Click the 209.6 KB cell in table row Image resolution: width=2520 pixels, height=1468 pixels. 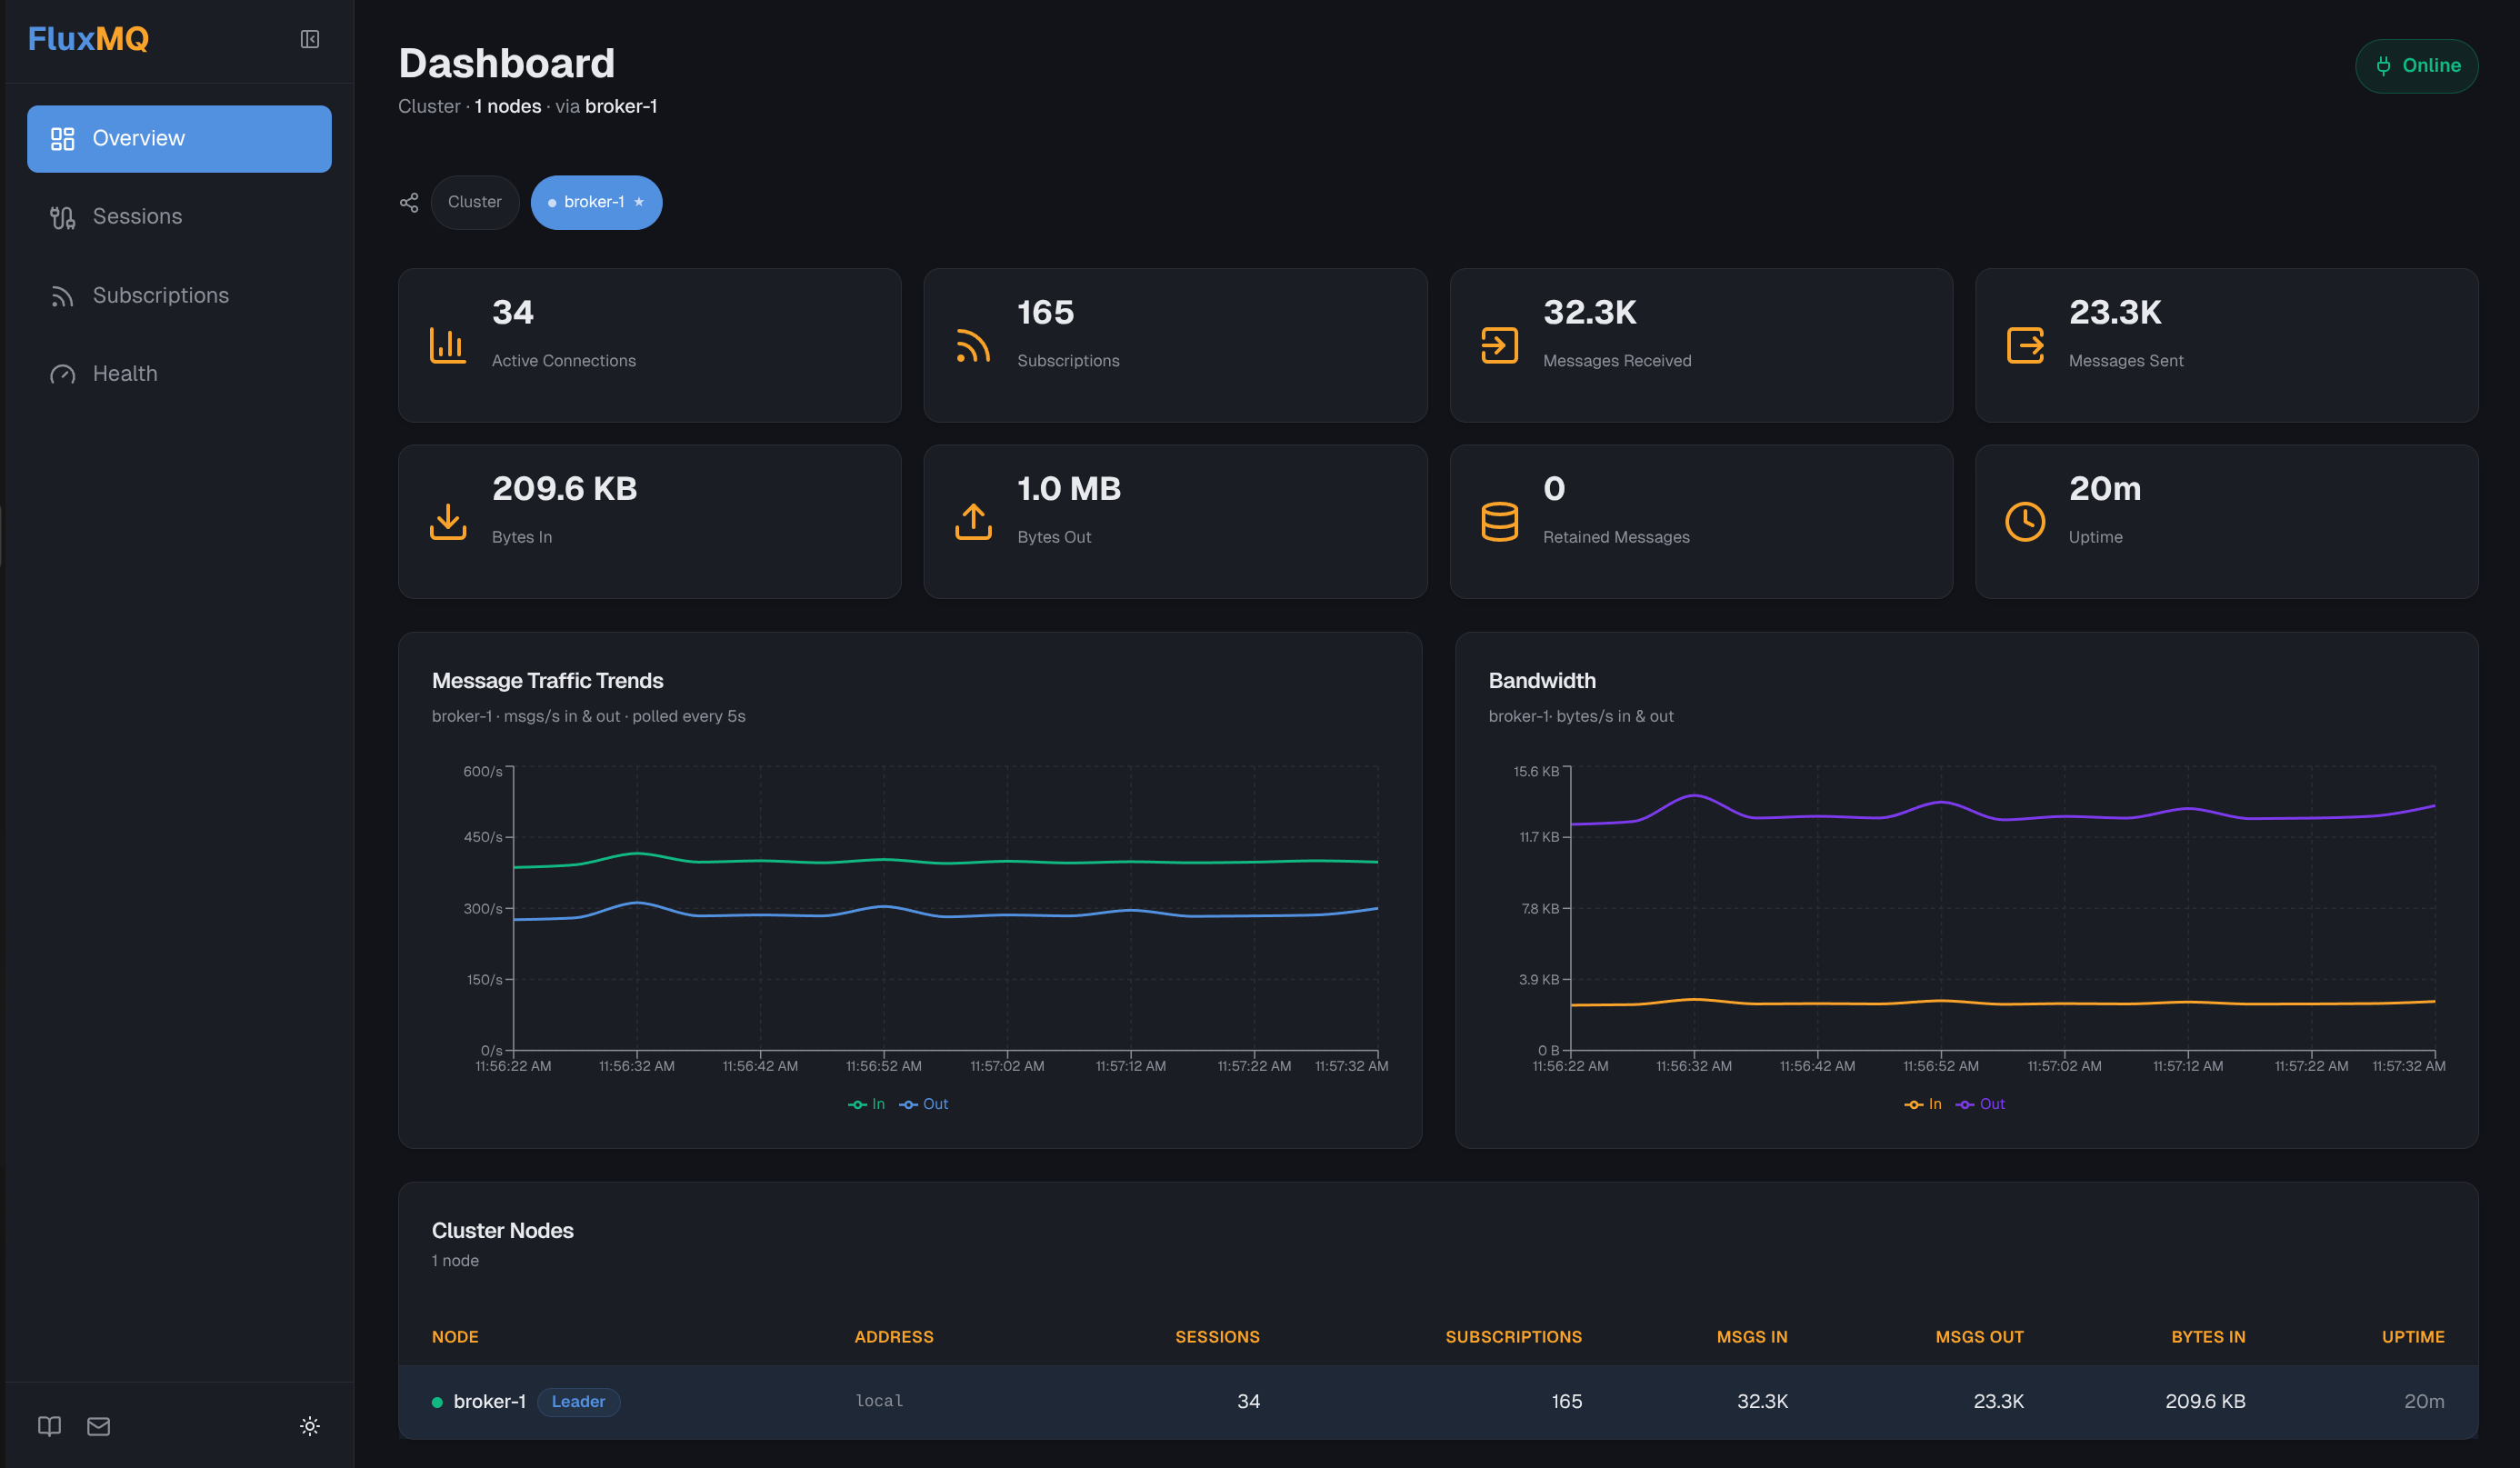tap(2205, 1402)
